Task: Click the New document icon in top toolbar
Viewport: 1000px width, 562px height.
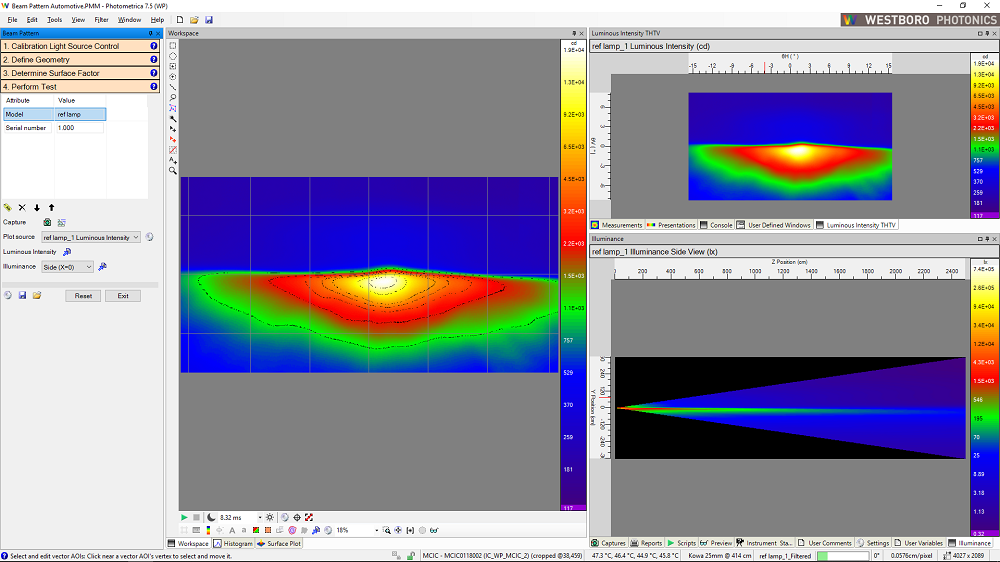Action: pos(180,20)
